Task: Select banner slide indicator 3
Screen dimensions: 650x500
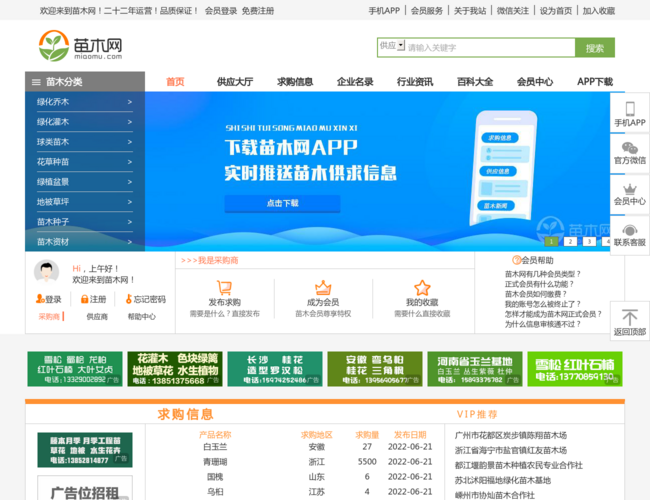Action: (589, 241)
